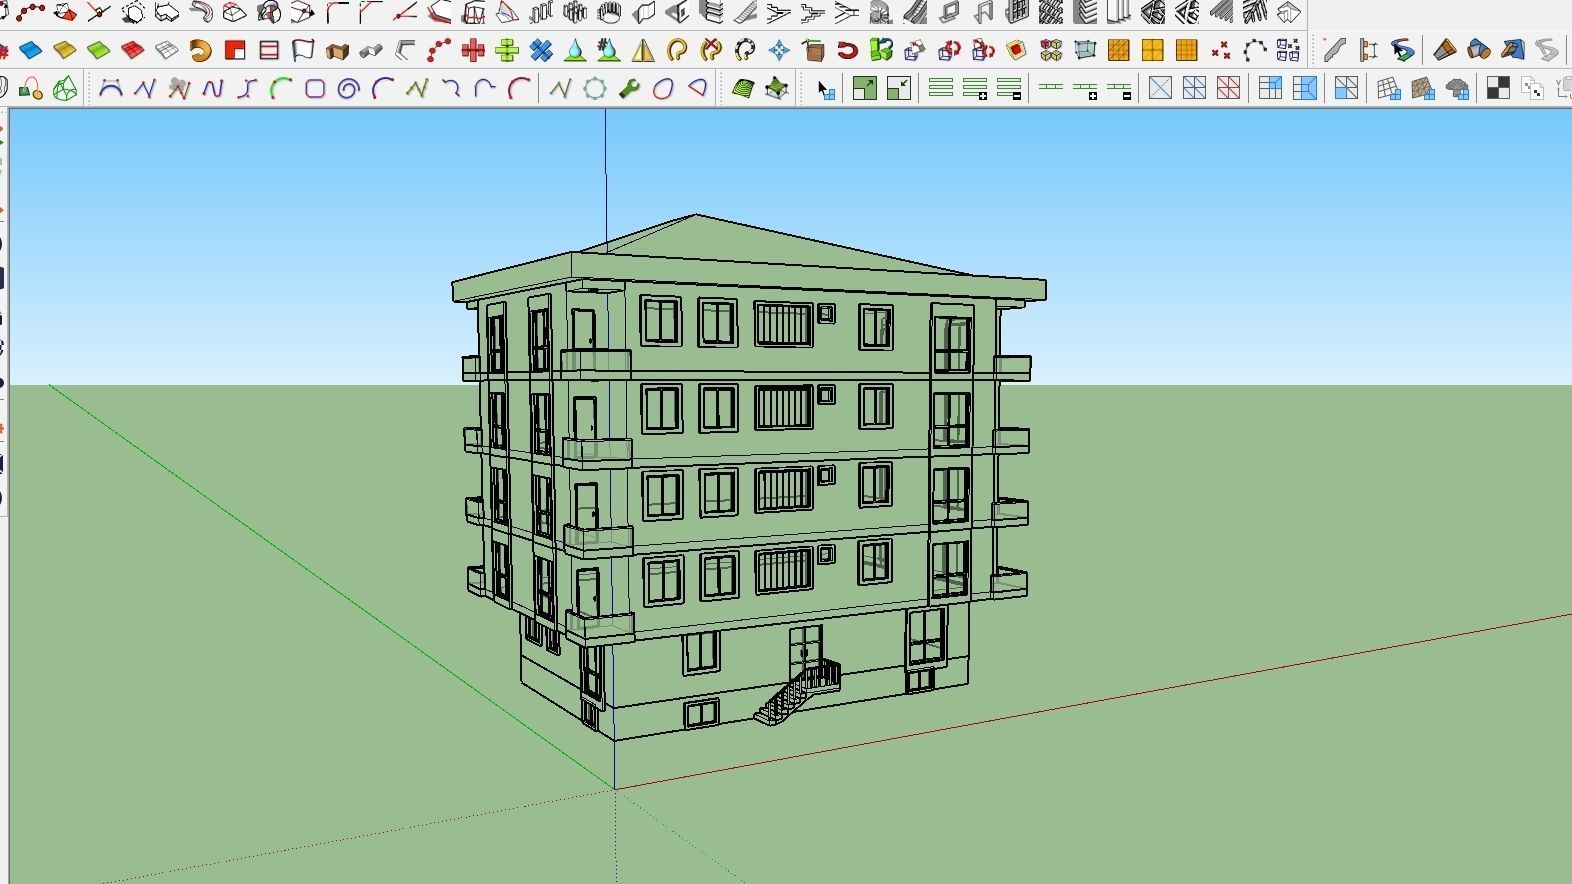The height and width of the screenshot is (884, 1572).
Task: Select the blue four-way arrows icon
Action: pos(779,50)
